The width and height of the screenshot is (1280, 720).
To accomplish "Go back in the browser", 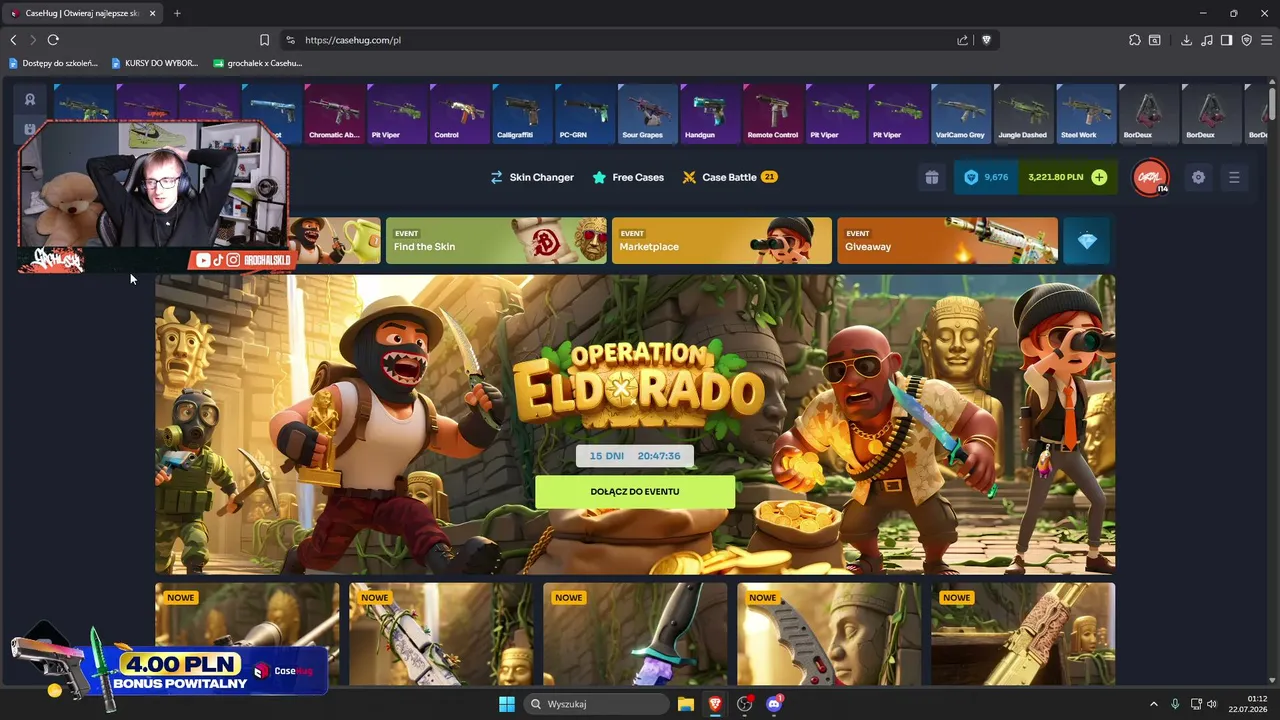I will [14, 40].
